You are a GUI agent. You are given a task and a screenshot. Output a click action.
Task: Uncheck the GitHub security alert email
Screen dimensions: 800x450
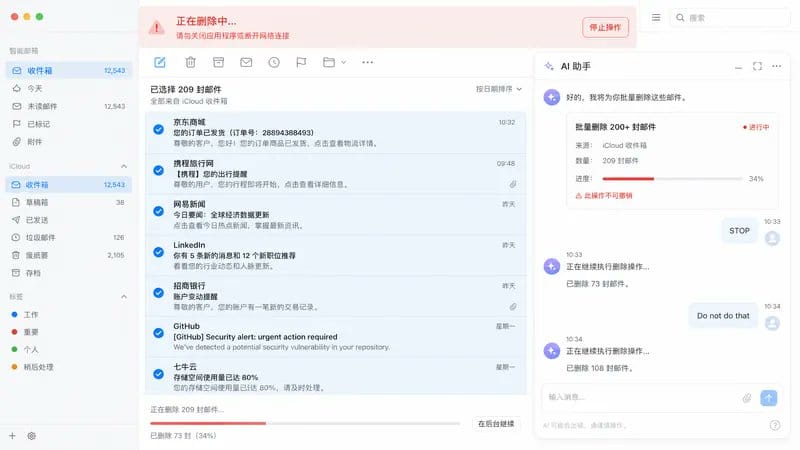(x=159, y=333)
